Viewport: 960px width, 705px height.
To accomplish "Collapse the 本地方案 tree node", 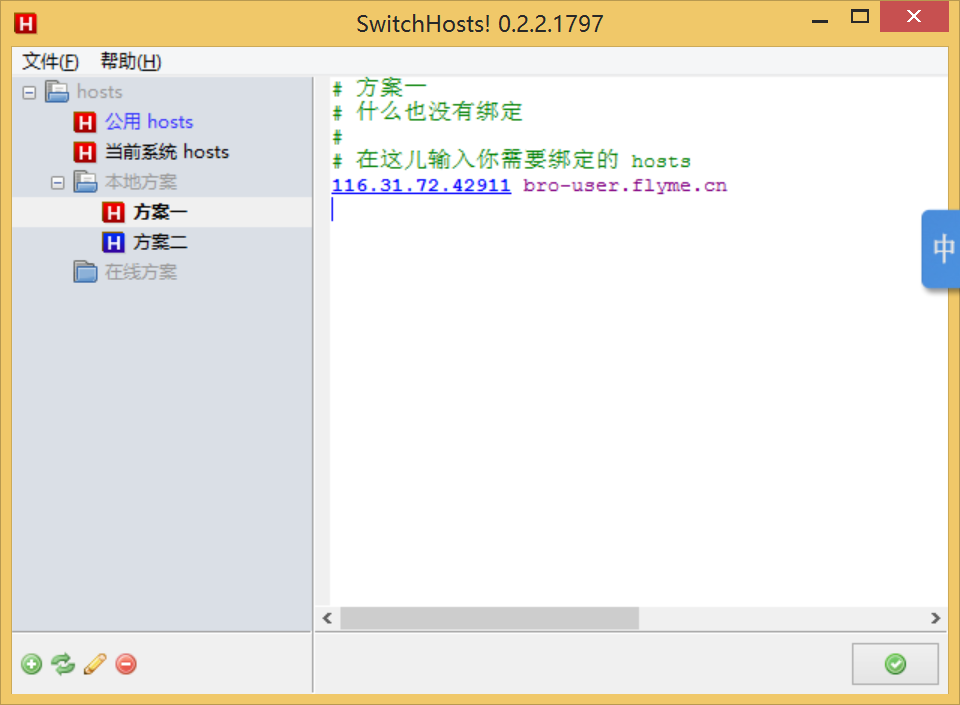I will (58, 182).
